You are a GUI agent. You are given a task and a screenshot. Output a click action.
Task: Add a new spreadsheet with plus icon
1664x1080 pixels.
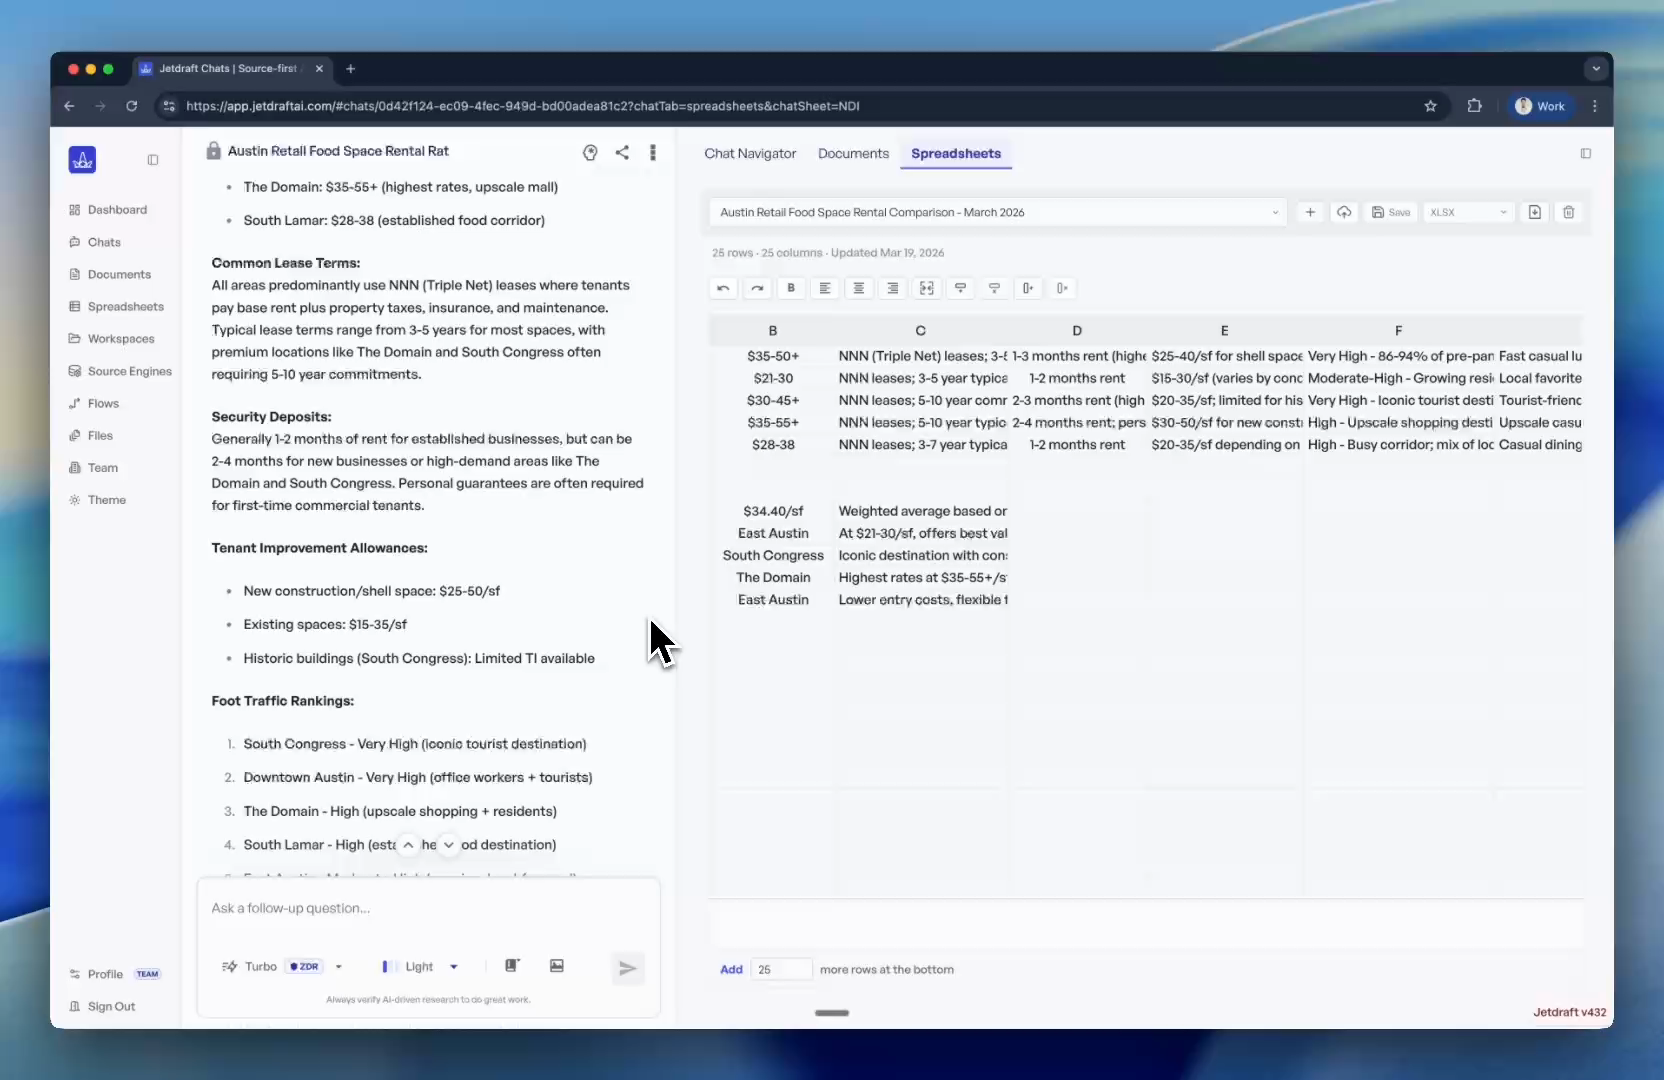tap(1310, 212)
